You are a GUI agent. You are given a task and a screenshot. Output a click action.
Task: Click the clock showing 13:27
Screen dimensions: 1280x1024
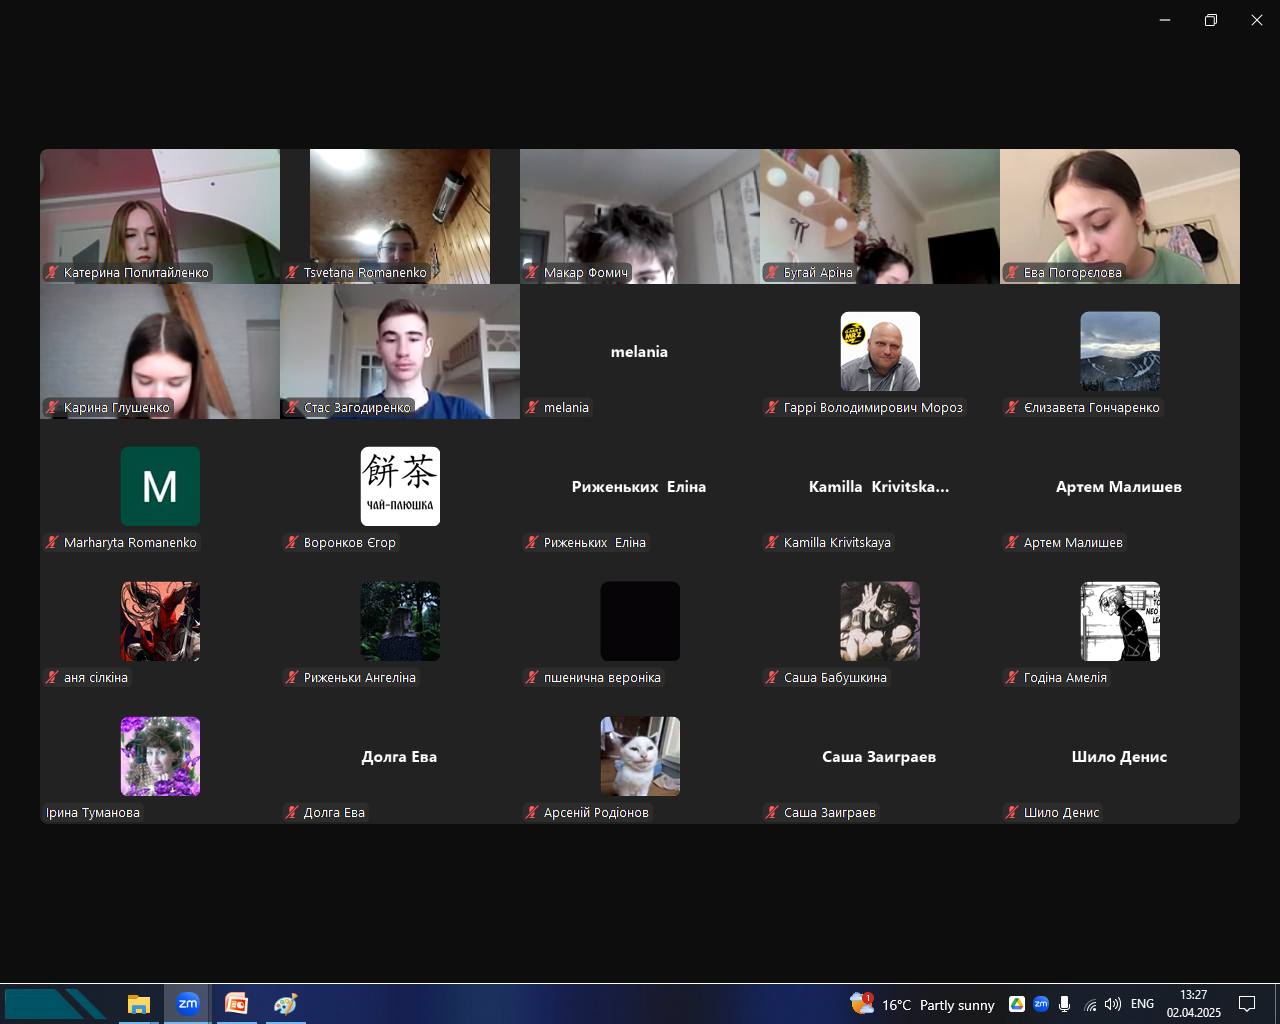pos(1193,1004)
